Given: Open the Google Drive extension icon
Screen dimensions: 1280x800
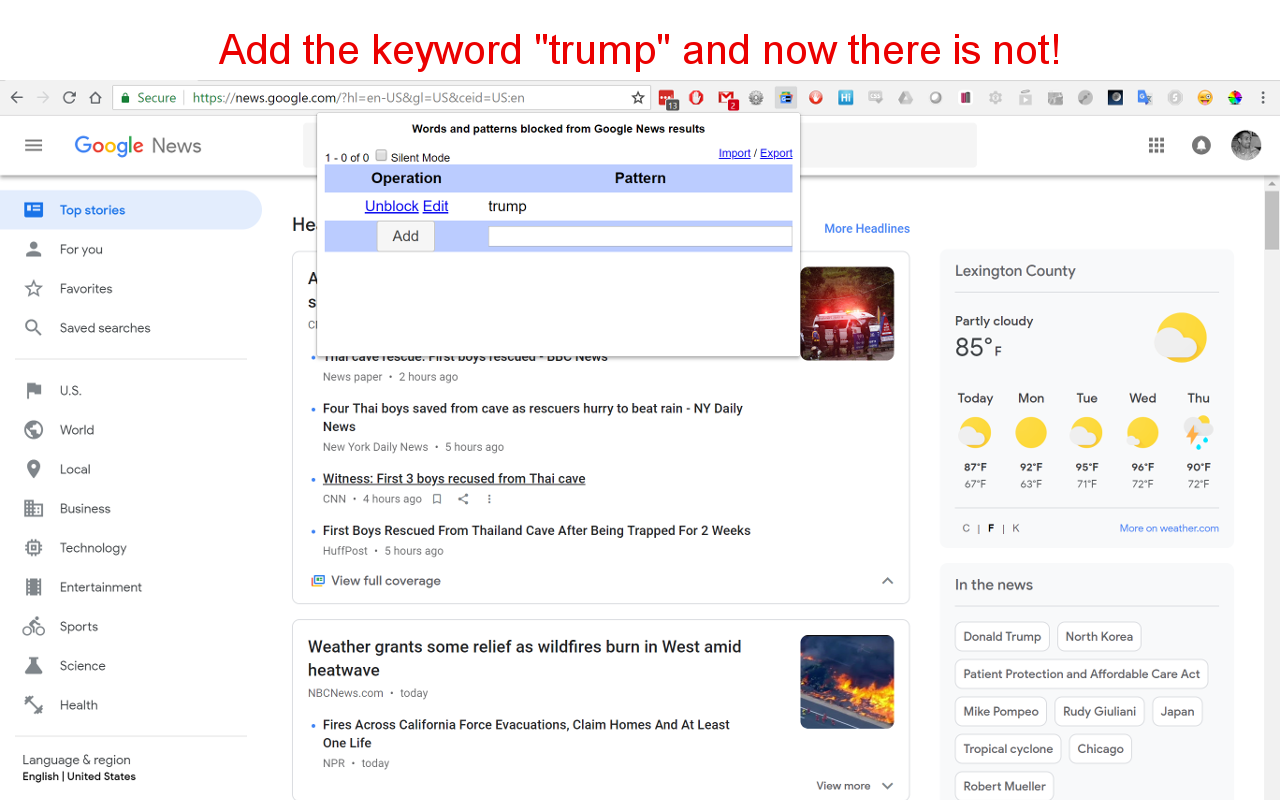Looking at the screenshot, I should 905,97.
